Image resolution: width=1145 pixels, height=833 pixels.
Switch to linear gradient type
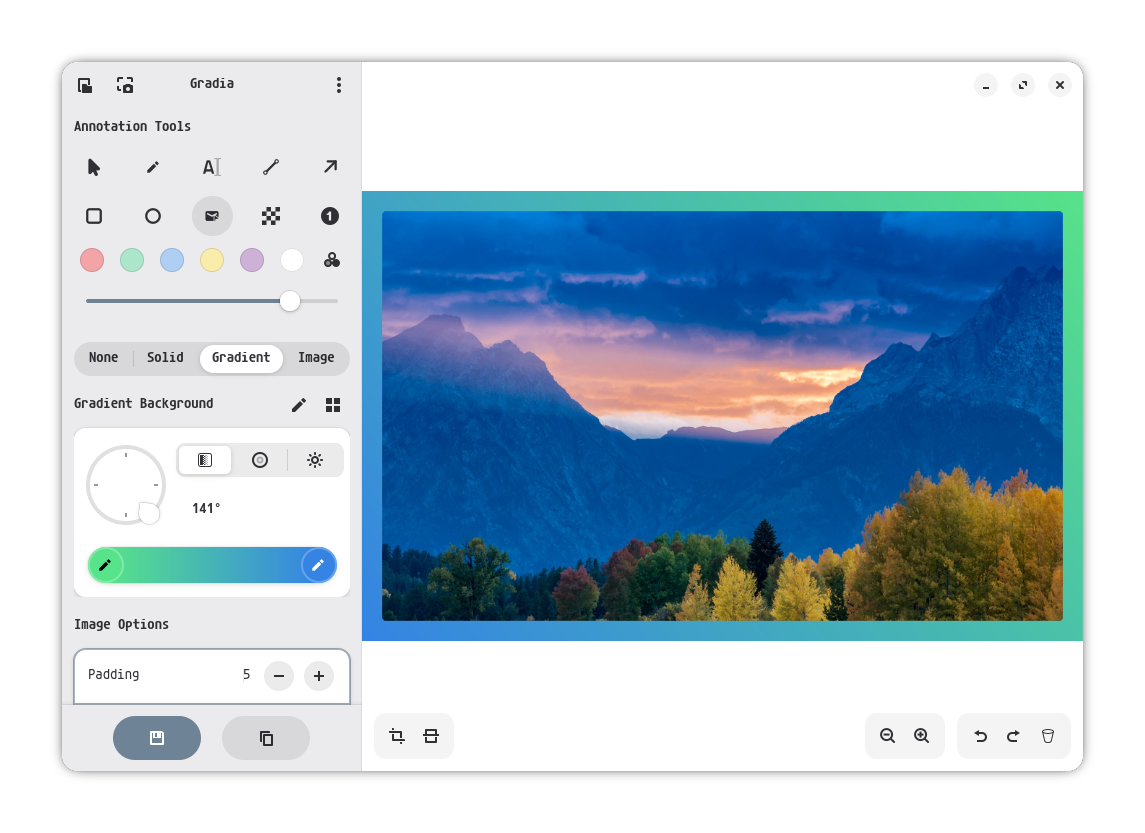pos(205,460)
